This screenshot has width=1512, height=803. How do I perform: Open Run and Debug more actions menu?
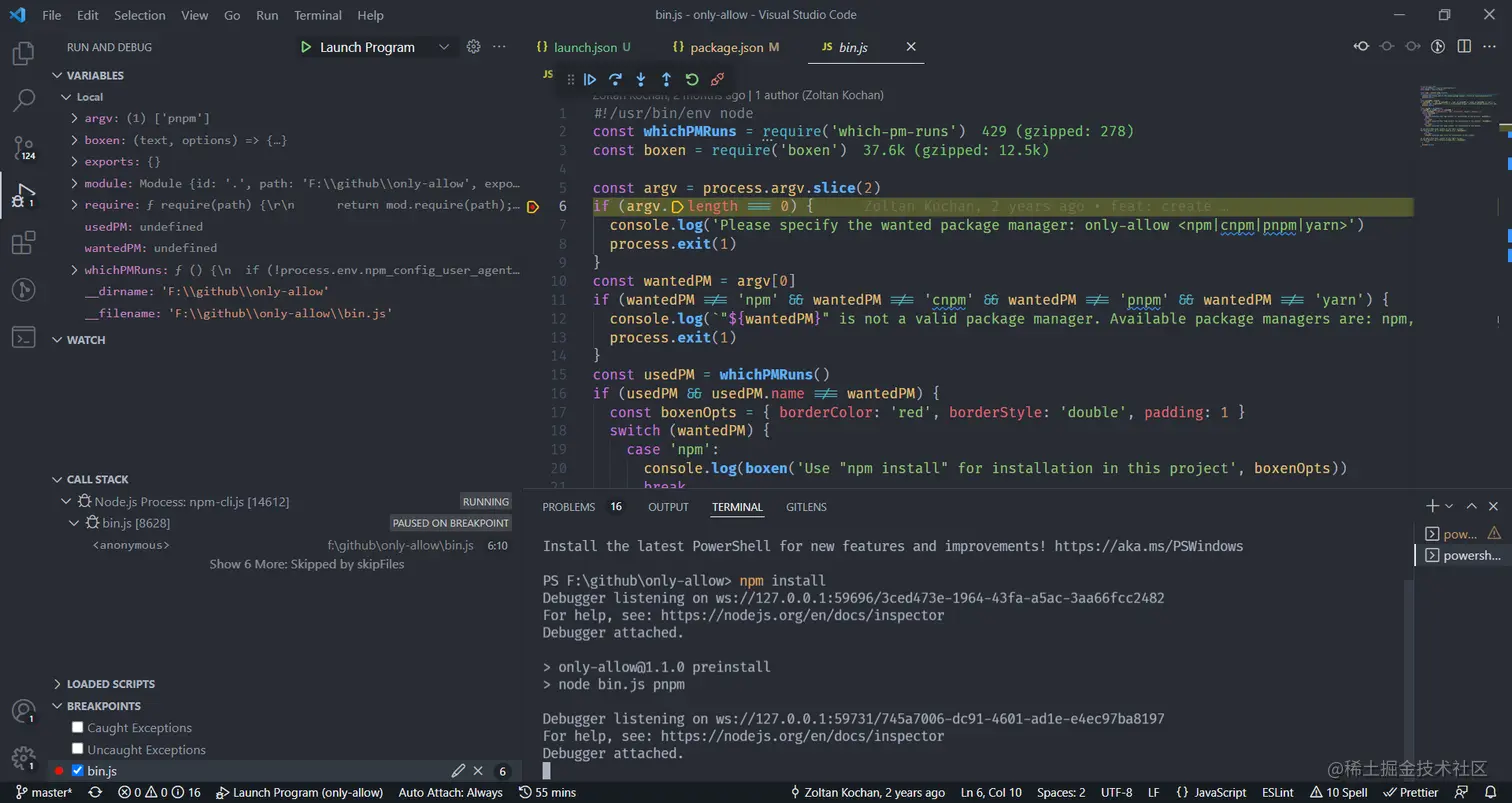click(x=500, y=47)
